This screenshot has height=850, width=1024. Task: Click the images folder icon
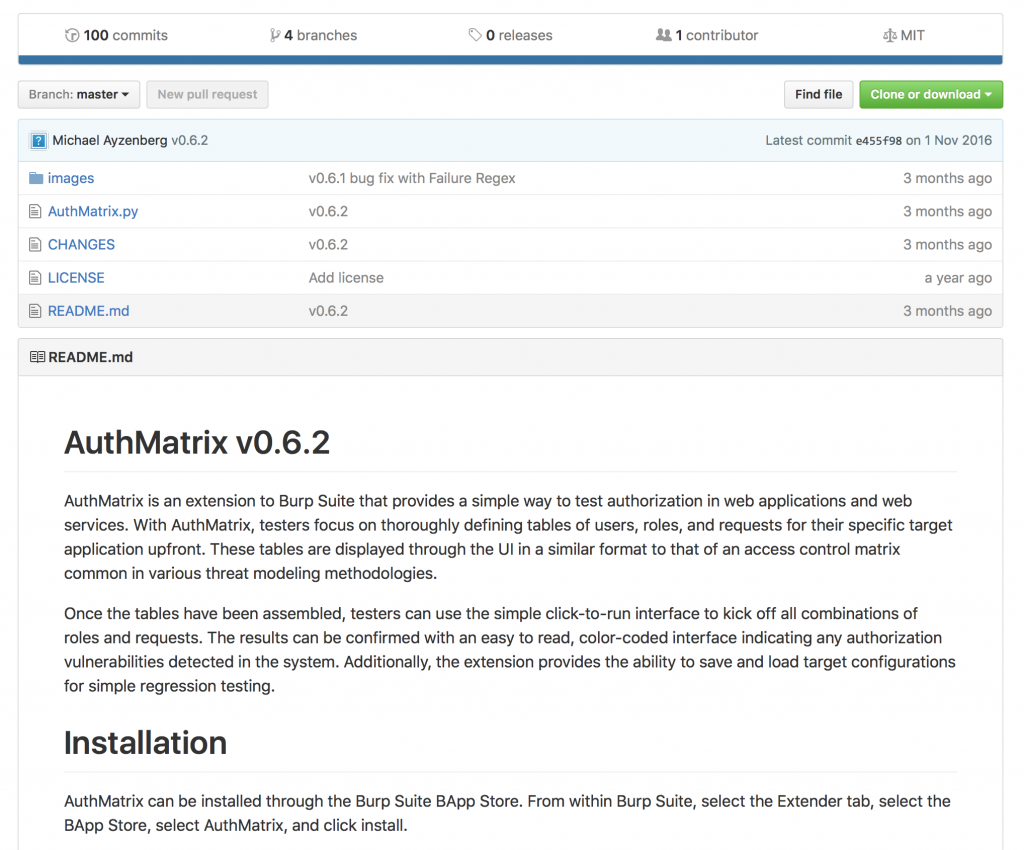coord(36,178)
